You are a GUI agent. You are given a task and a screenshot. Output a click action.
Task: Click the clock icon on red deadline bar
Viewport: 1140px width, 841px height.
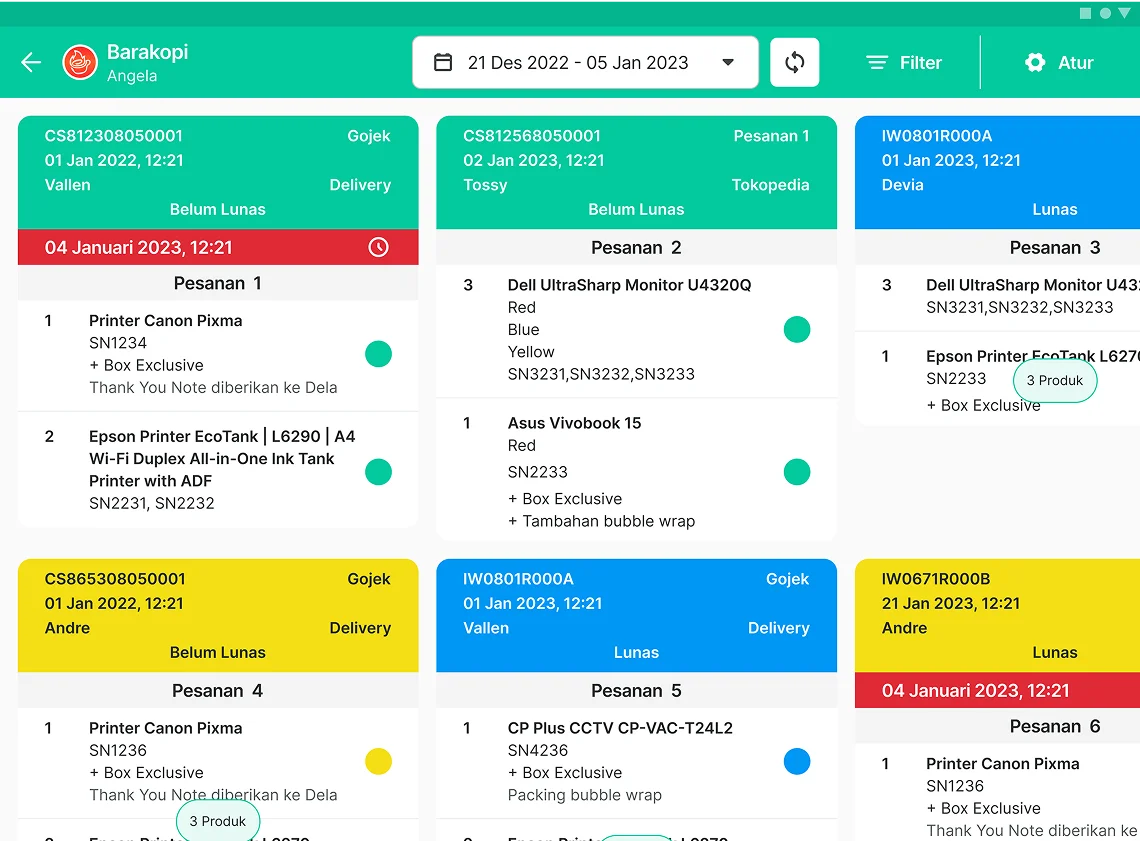378,247
